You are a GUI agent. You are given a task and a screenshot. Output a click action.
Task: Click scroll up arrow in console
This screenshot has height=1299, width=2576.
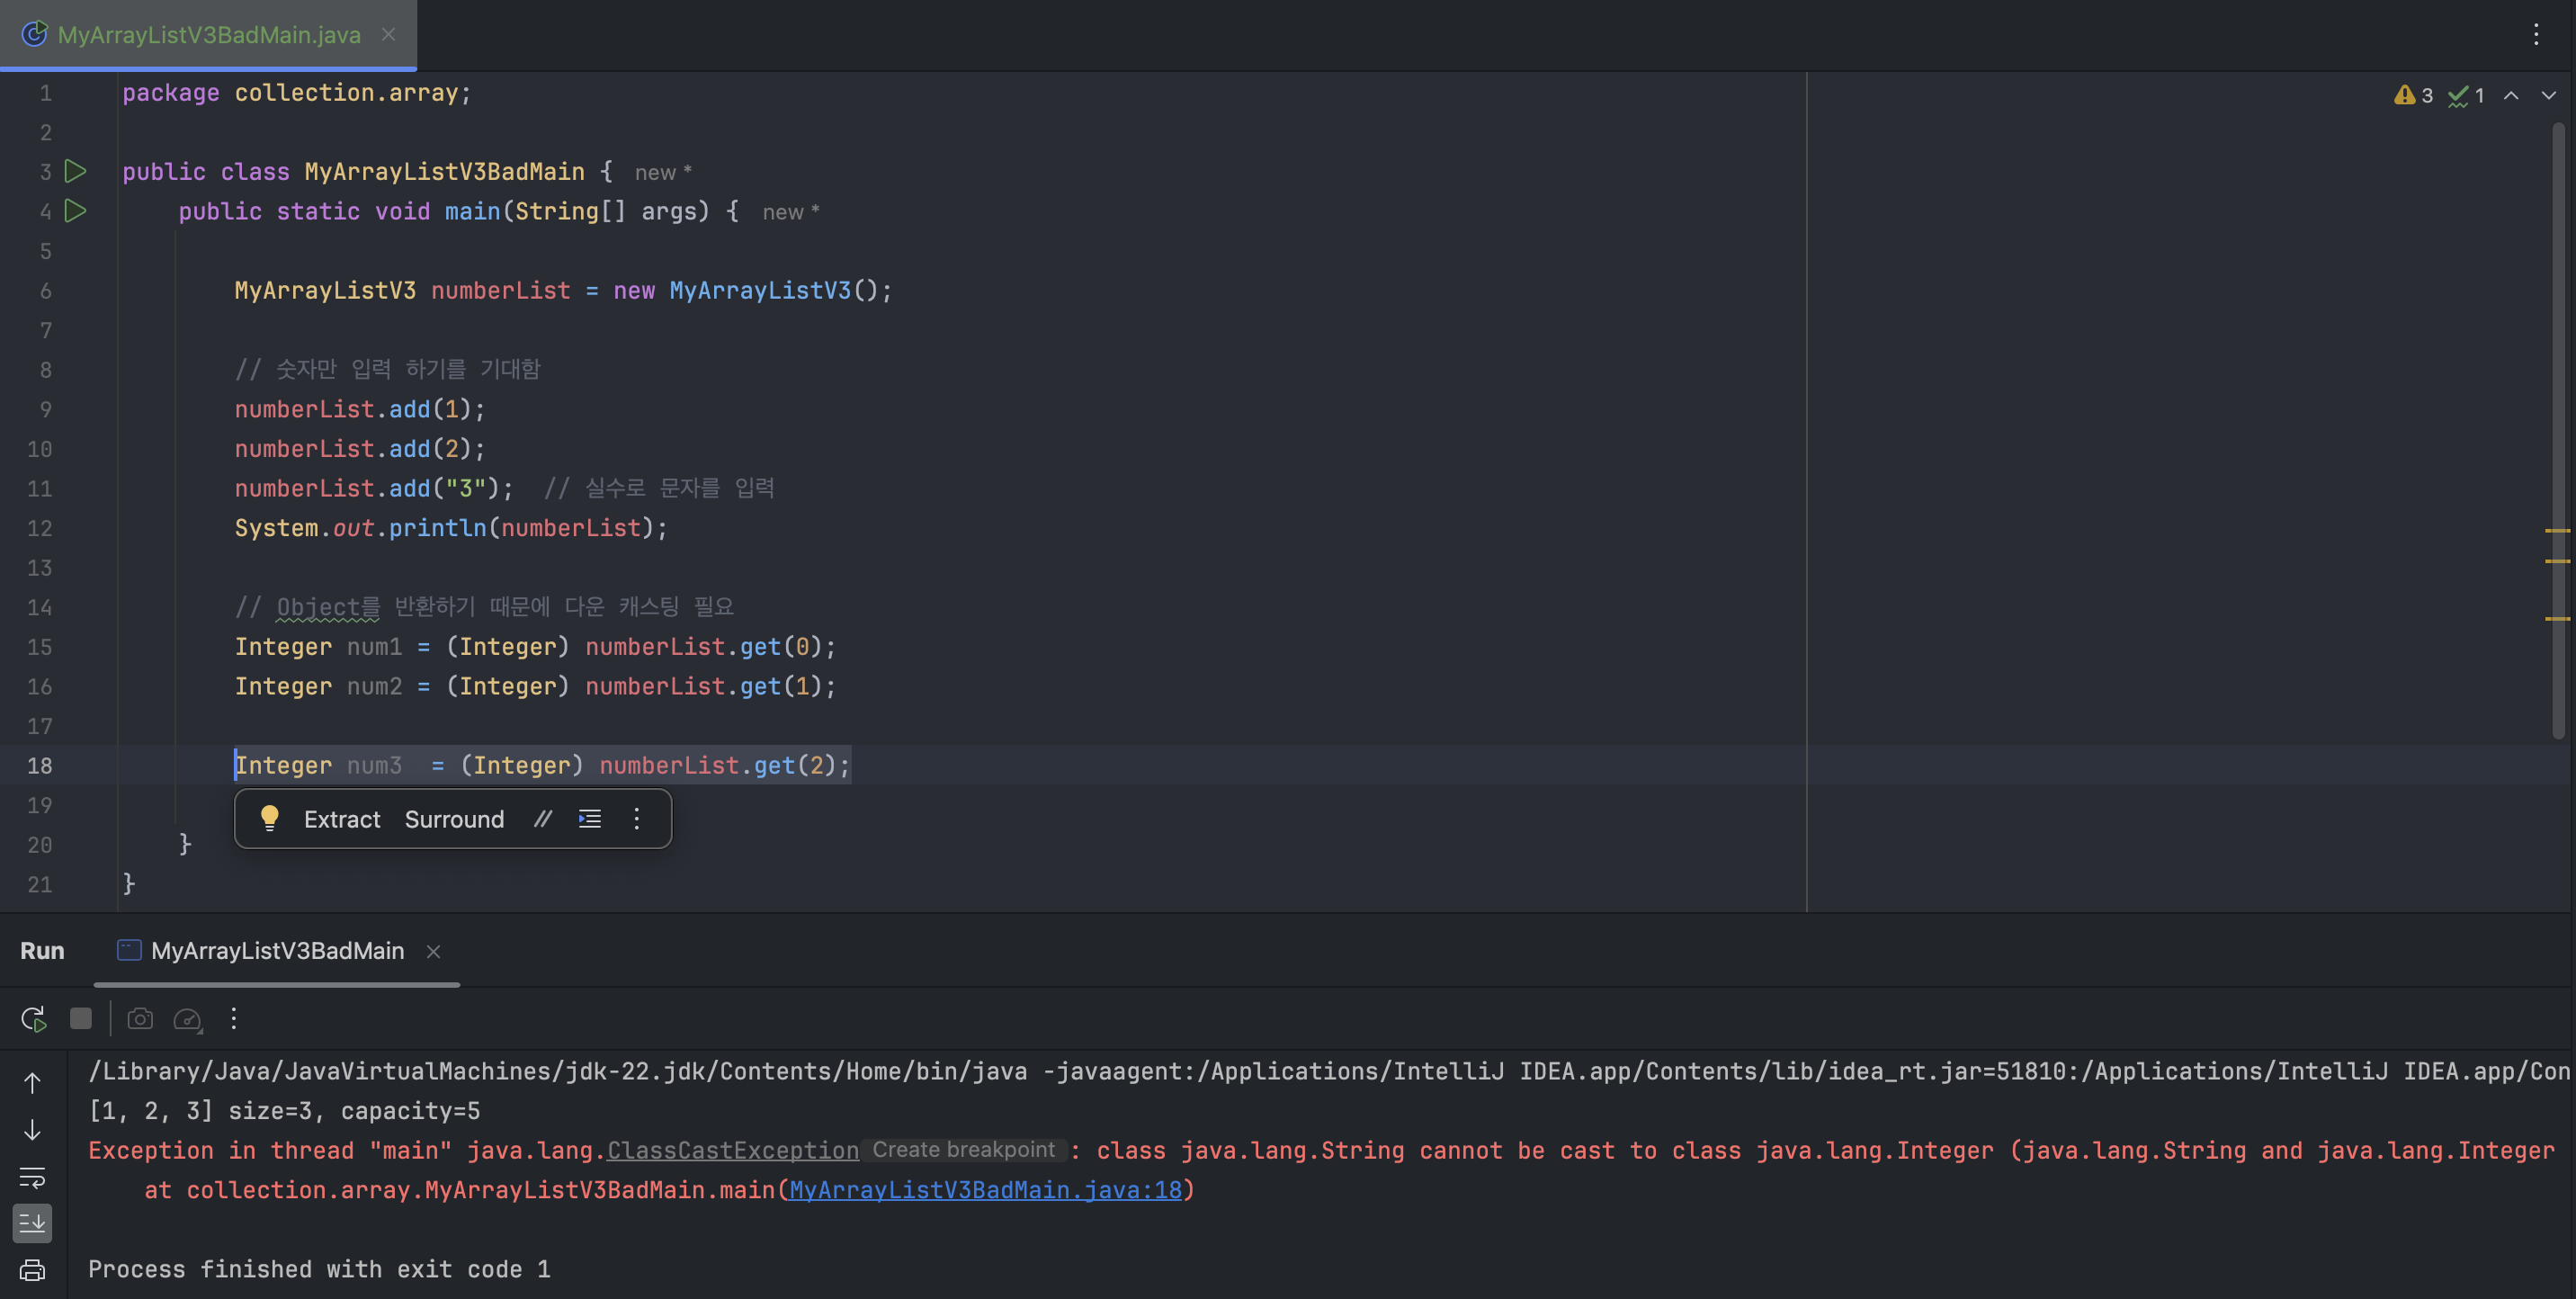tap(32, 1083)
